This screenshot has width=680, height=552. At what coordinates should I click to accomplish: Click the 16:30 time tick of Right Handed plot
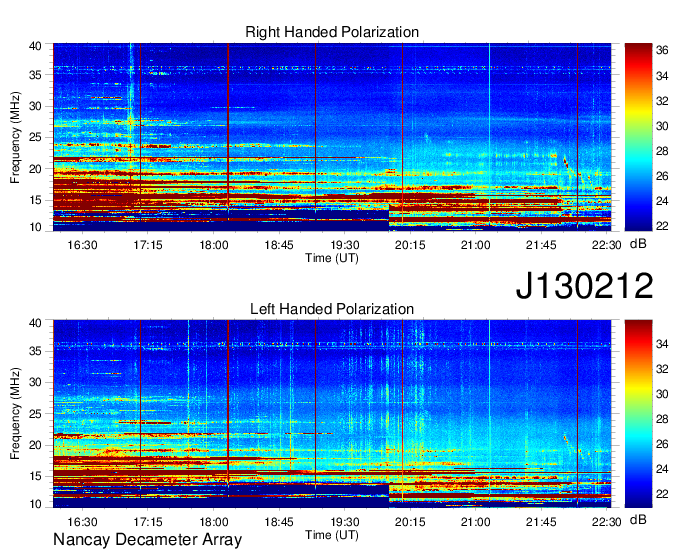82,245
